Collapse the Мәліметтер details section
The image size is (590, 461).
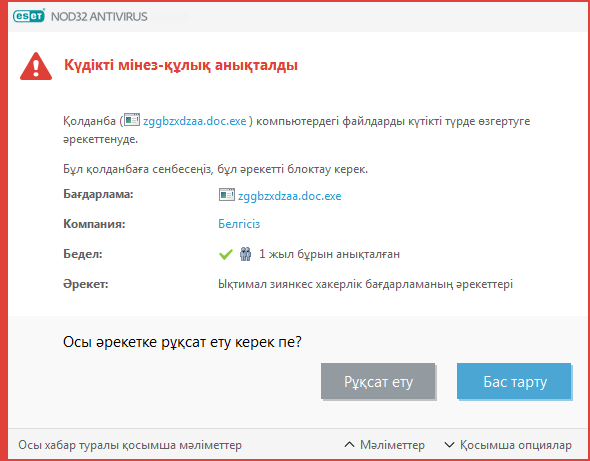point(385,445)
